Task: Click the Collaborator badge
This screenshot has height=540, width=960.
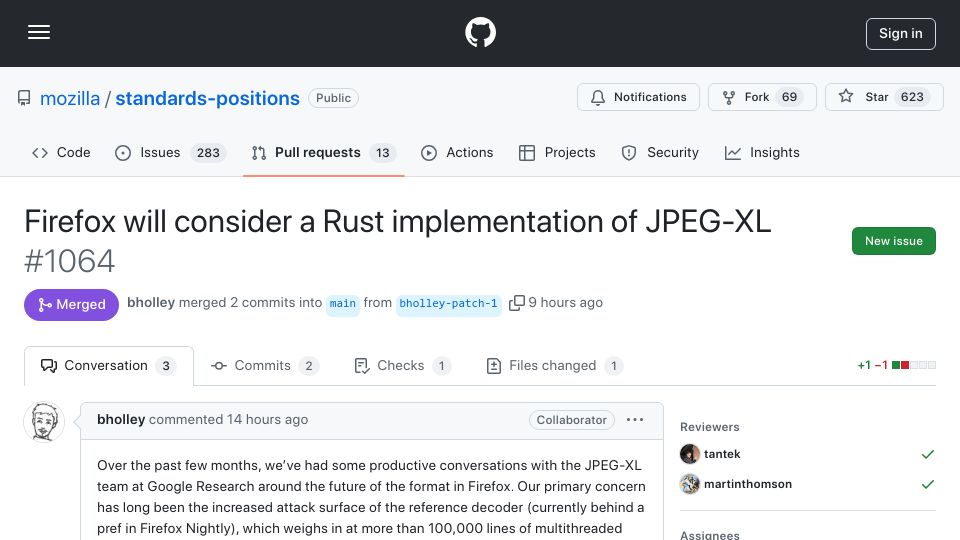Action: [x=571, y=420]
